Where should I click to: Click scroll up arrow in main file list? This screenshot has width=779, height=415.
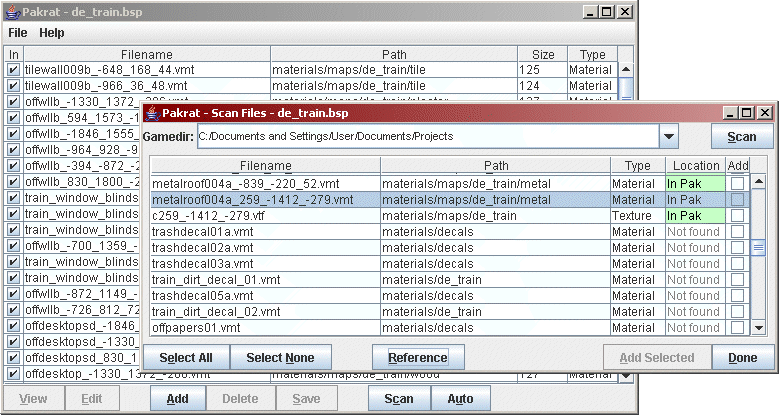(626, 70)
